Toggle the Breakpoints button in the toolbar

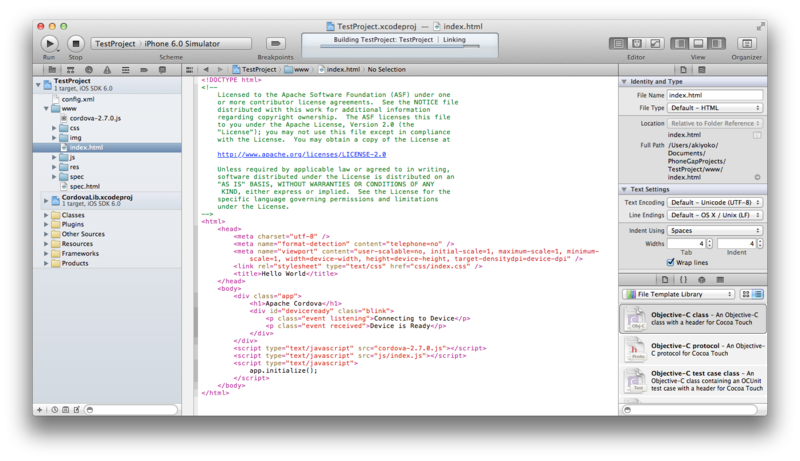pyautogui.click(x=276, y=44)
